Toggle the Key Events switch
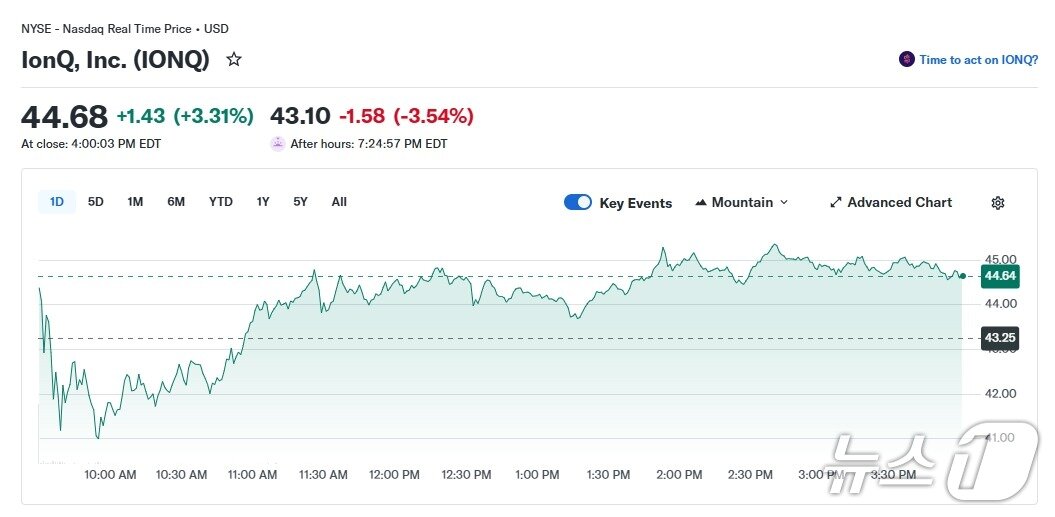Viewport: 1055px width, 517px height. pos(578,203)
